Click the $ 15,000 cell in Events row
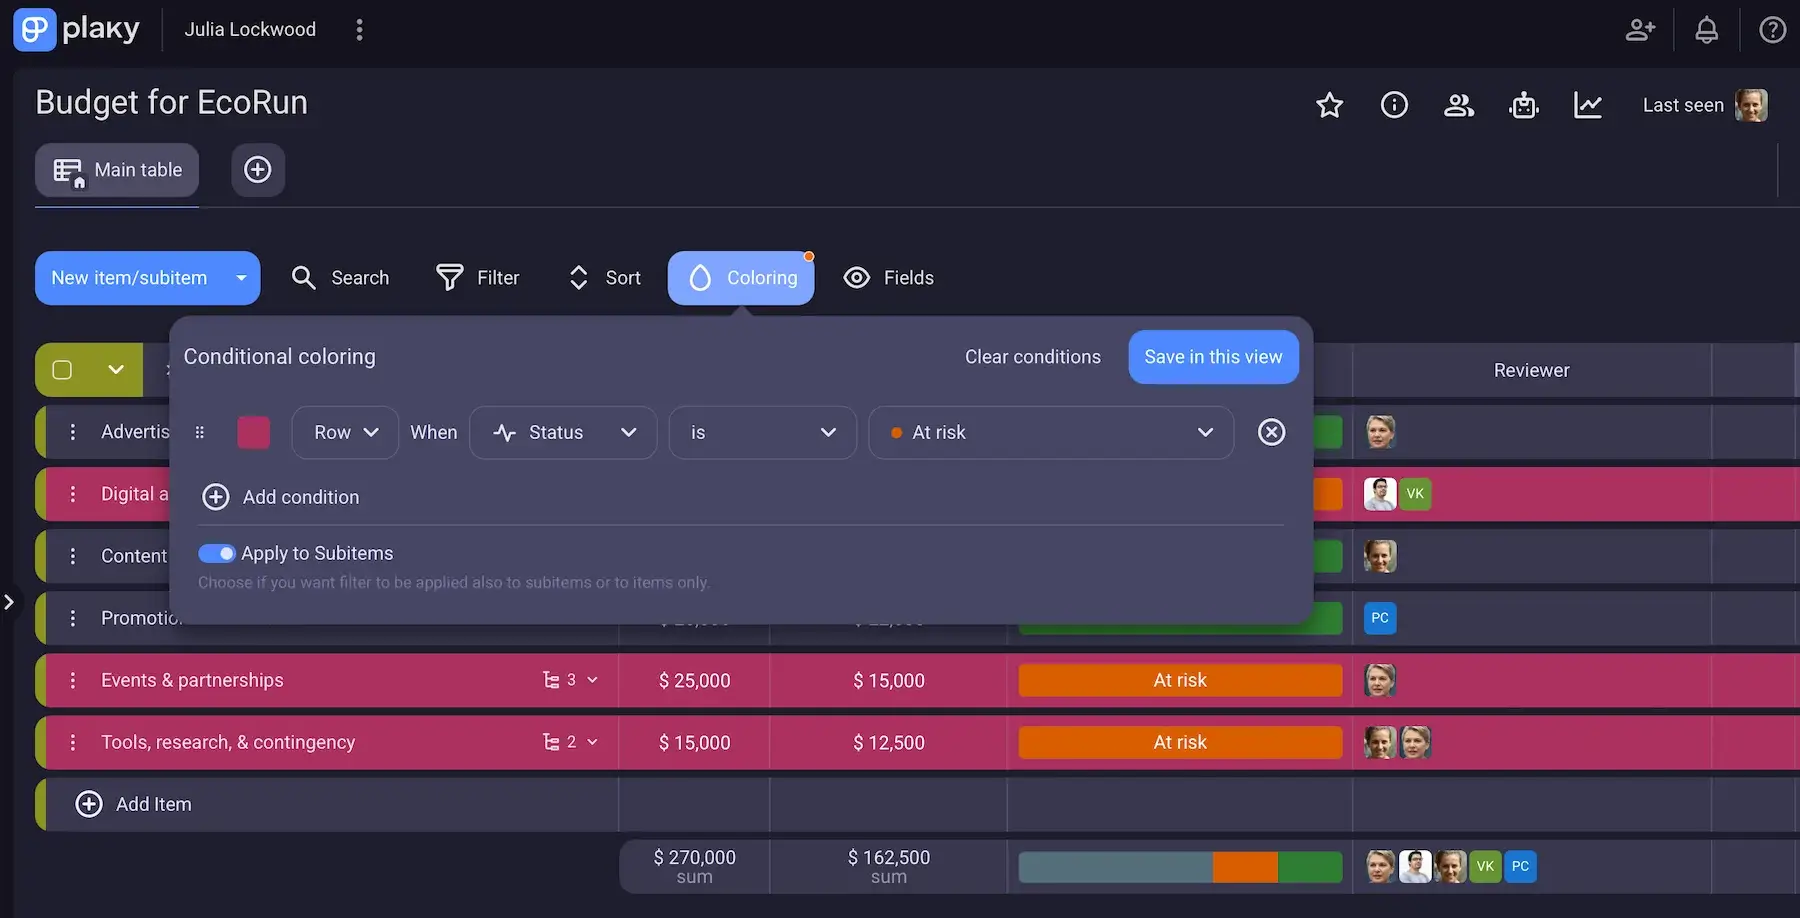The image size is (1800, 918). click(x=888, y=681)
